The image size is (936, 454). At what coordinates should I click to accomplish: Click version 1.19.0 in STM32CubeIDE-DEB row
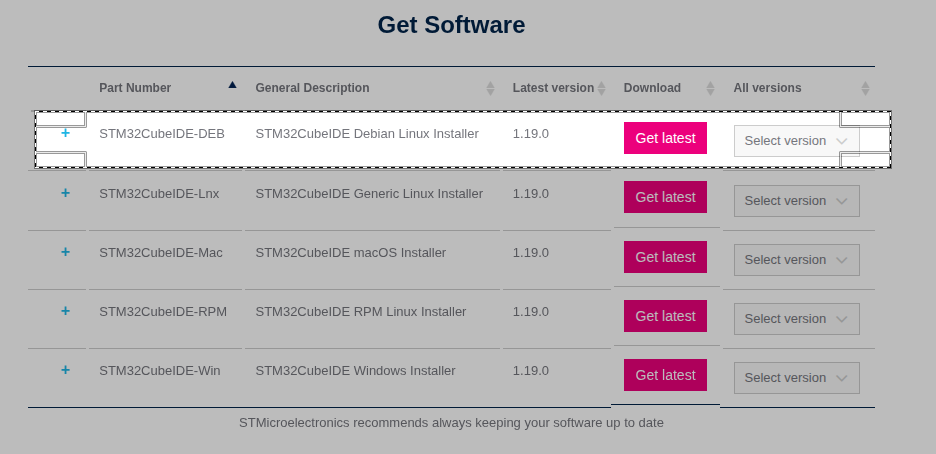(531, 134)
